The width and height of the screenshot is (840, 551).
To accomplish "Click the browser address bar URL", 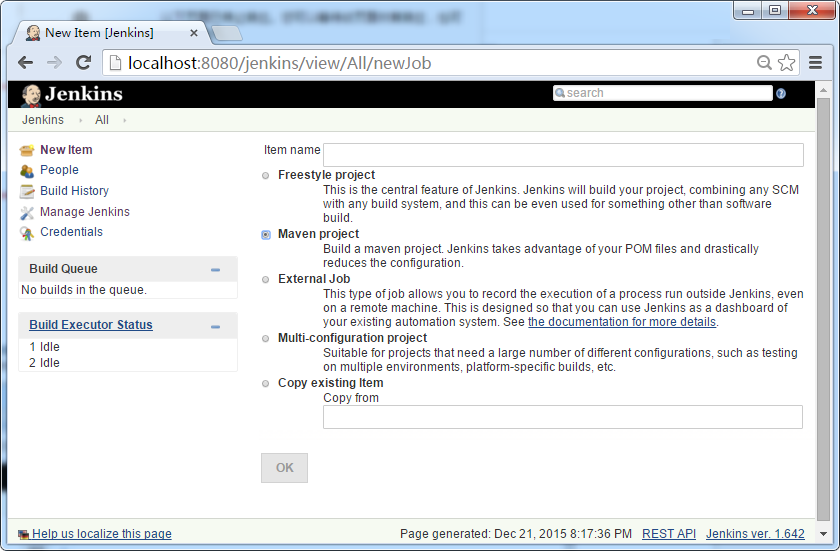I will 280,63.
